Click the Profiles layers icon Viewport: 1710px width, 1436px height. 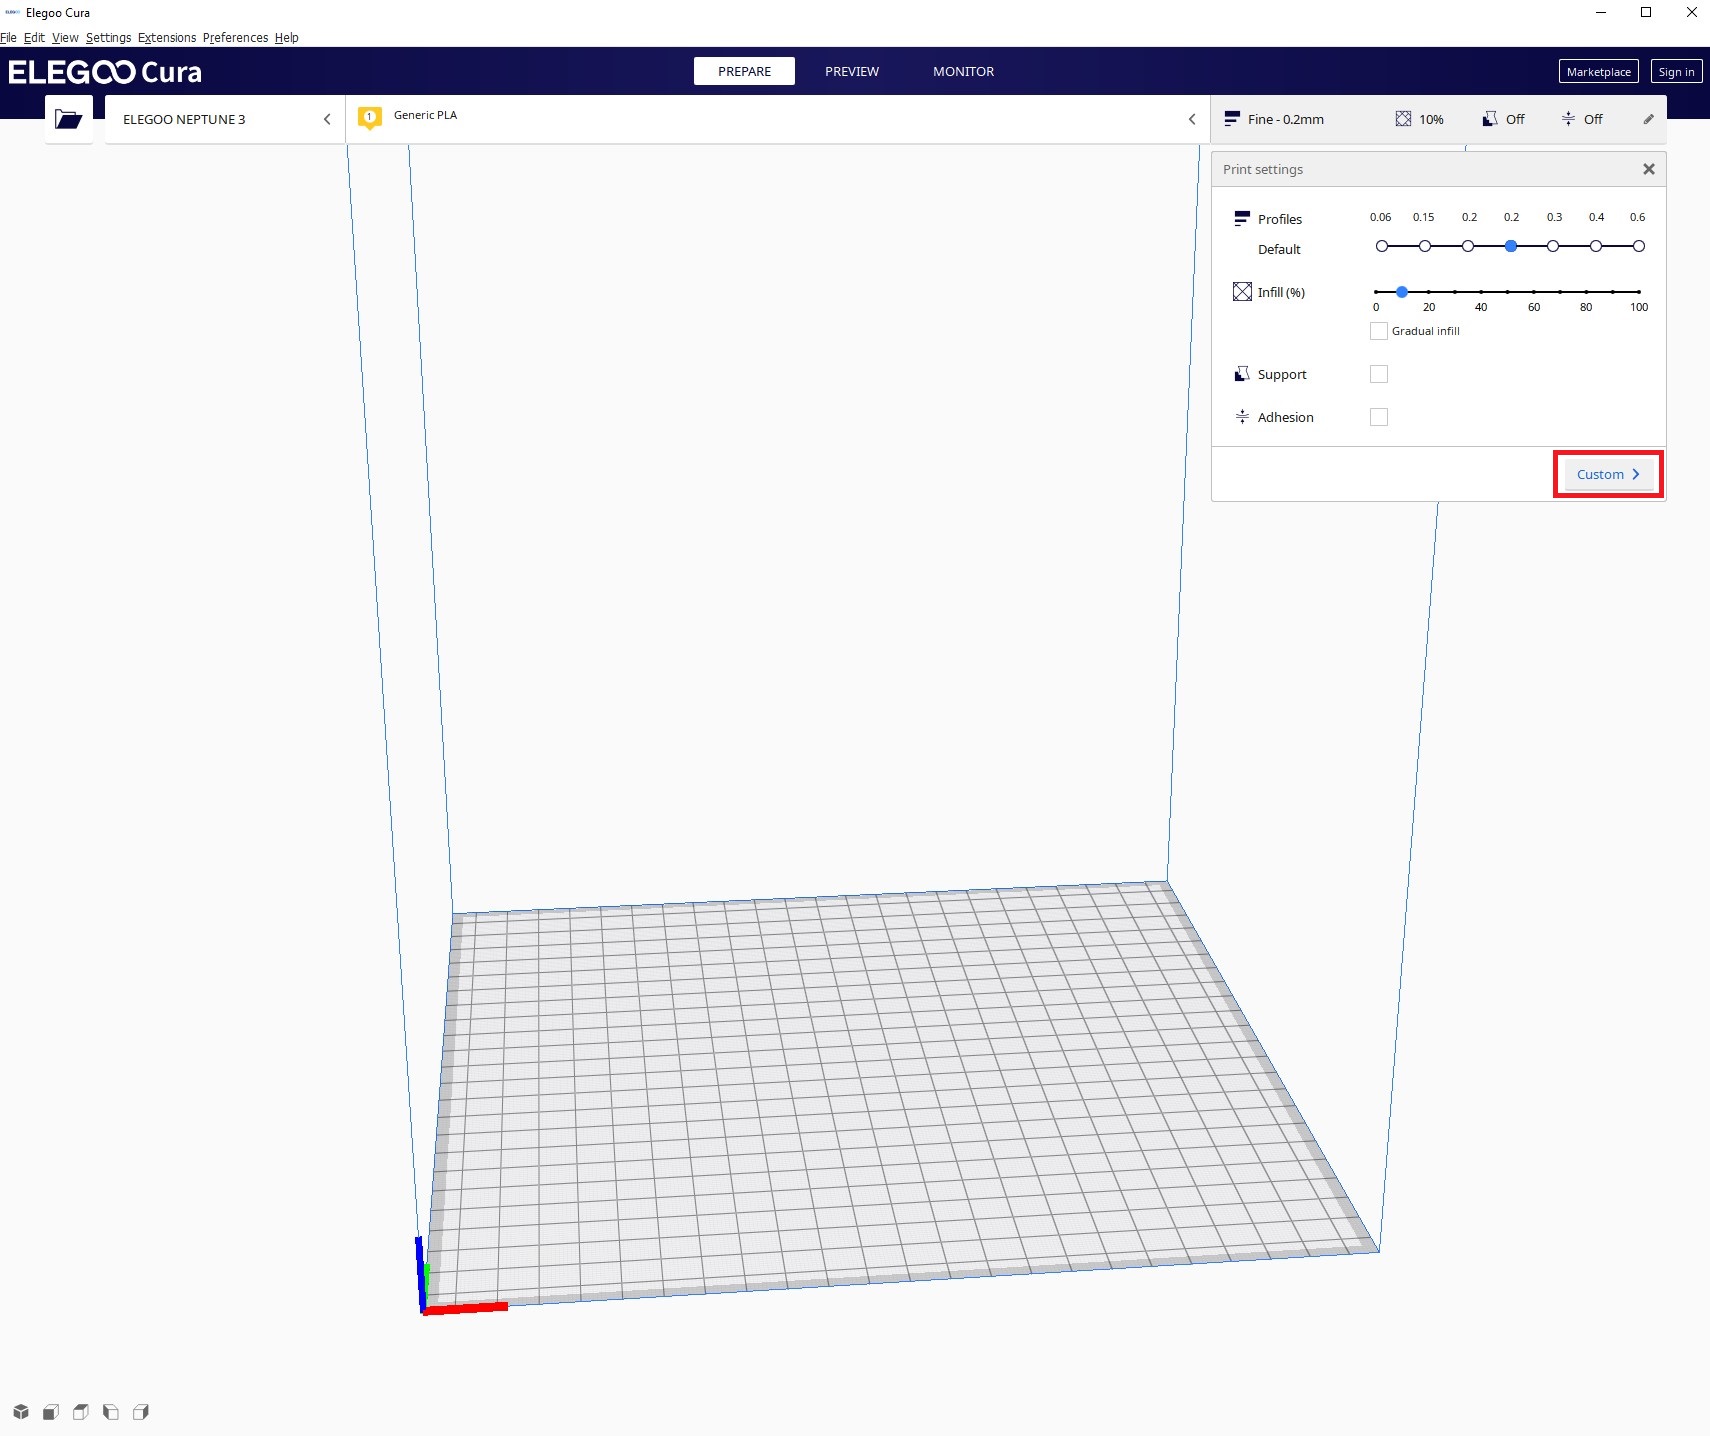pyautogui.click(x=1242, y=218)
